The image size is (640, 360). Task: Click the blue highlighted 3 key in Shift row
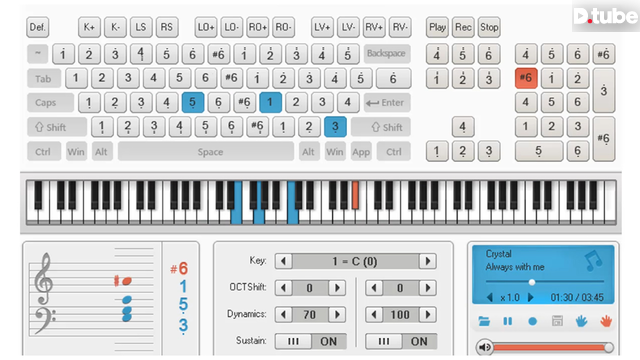pos(335,127)
